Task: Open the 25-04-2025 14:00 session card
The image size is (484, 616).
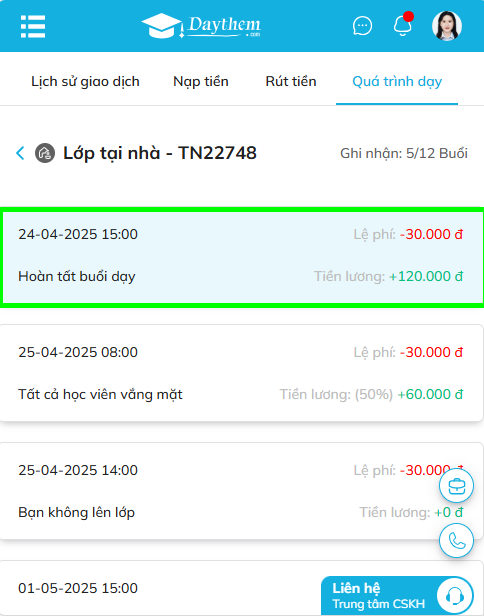Action: (242, 491)
